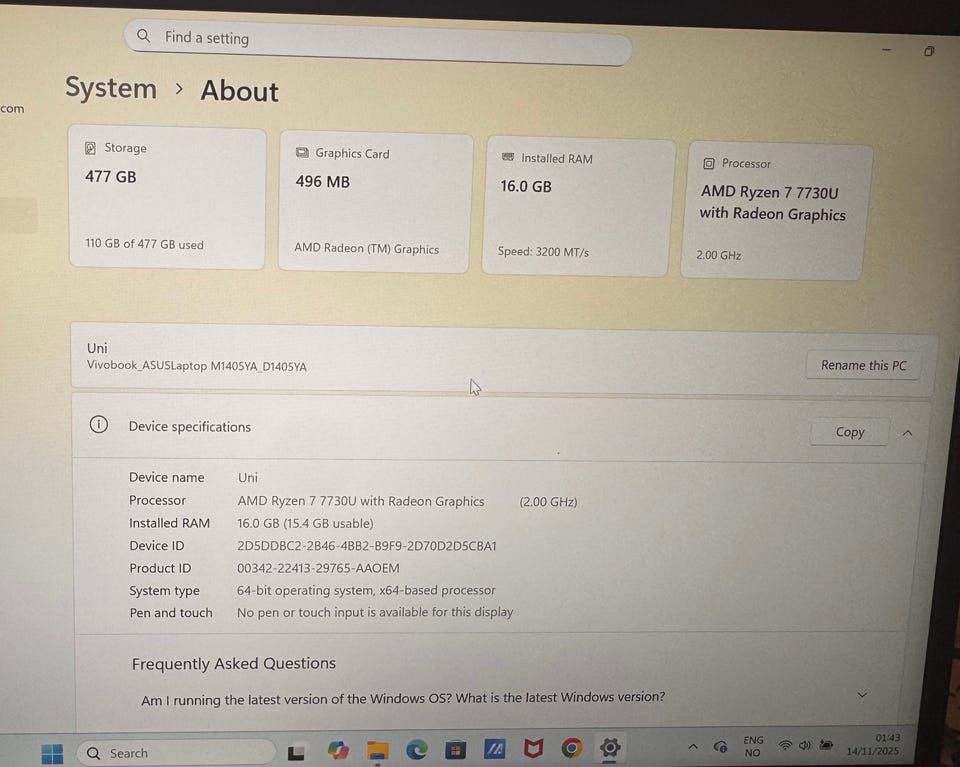Click 110 GB of 477 GB used text
Screen dimensions: 960x767
[x=144, y=244]
